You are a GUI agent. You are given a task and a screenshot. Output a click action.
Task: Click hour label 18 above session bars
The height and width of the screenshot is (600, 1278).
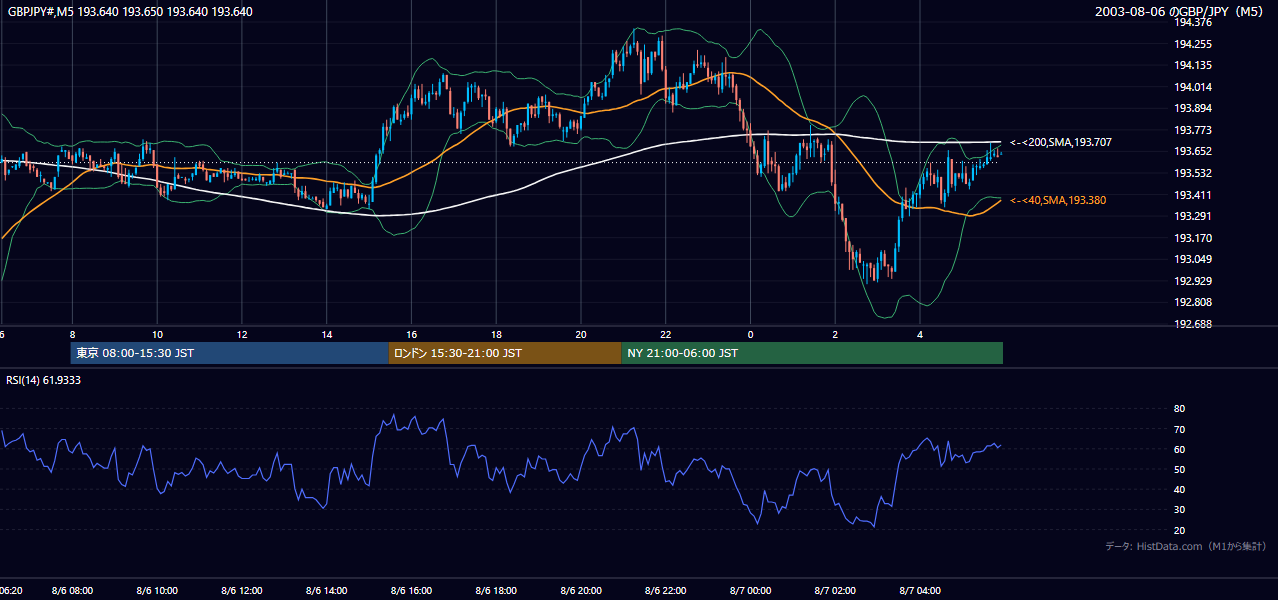click(x=497, y=335)
